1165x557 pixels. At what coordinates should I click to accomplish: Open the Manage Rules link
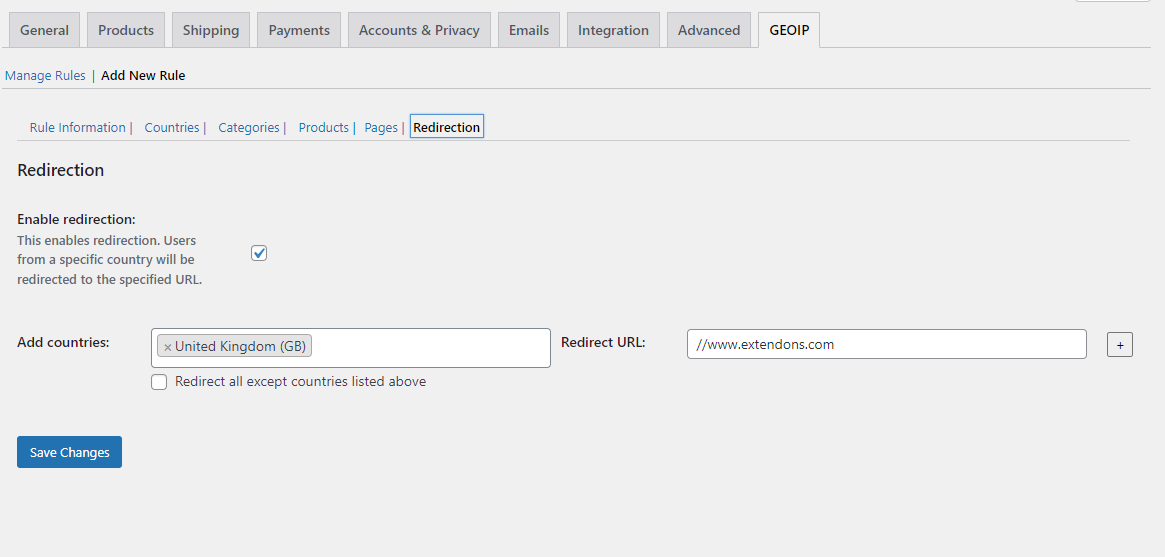[45, 75]
